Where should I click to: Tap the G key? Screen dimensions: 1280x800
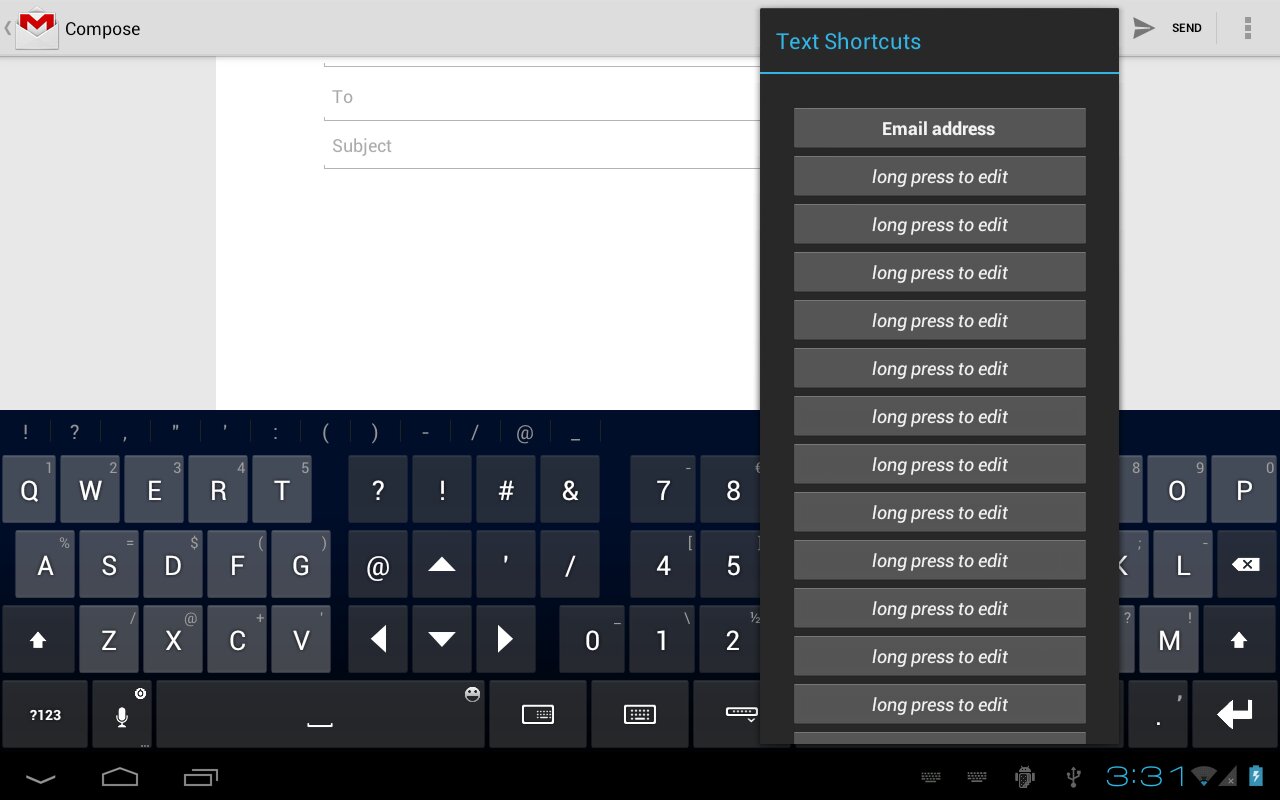point(301,565)
